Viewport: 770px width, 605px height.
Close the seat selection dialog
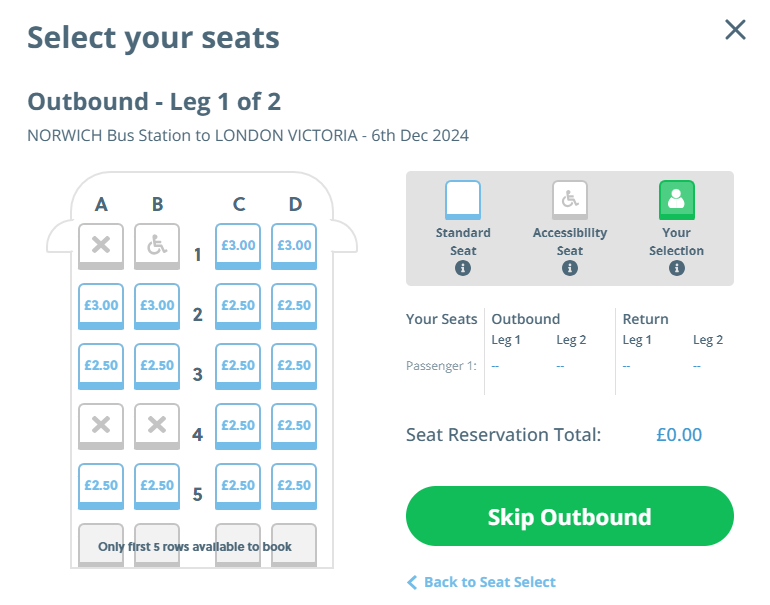click(x=735, y=30)
